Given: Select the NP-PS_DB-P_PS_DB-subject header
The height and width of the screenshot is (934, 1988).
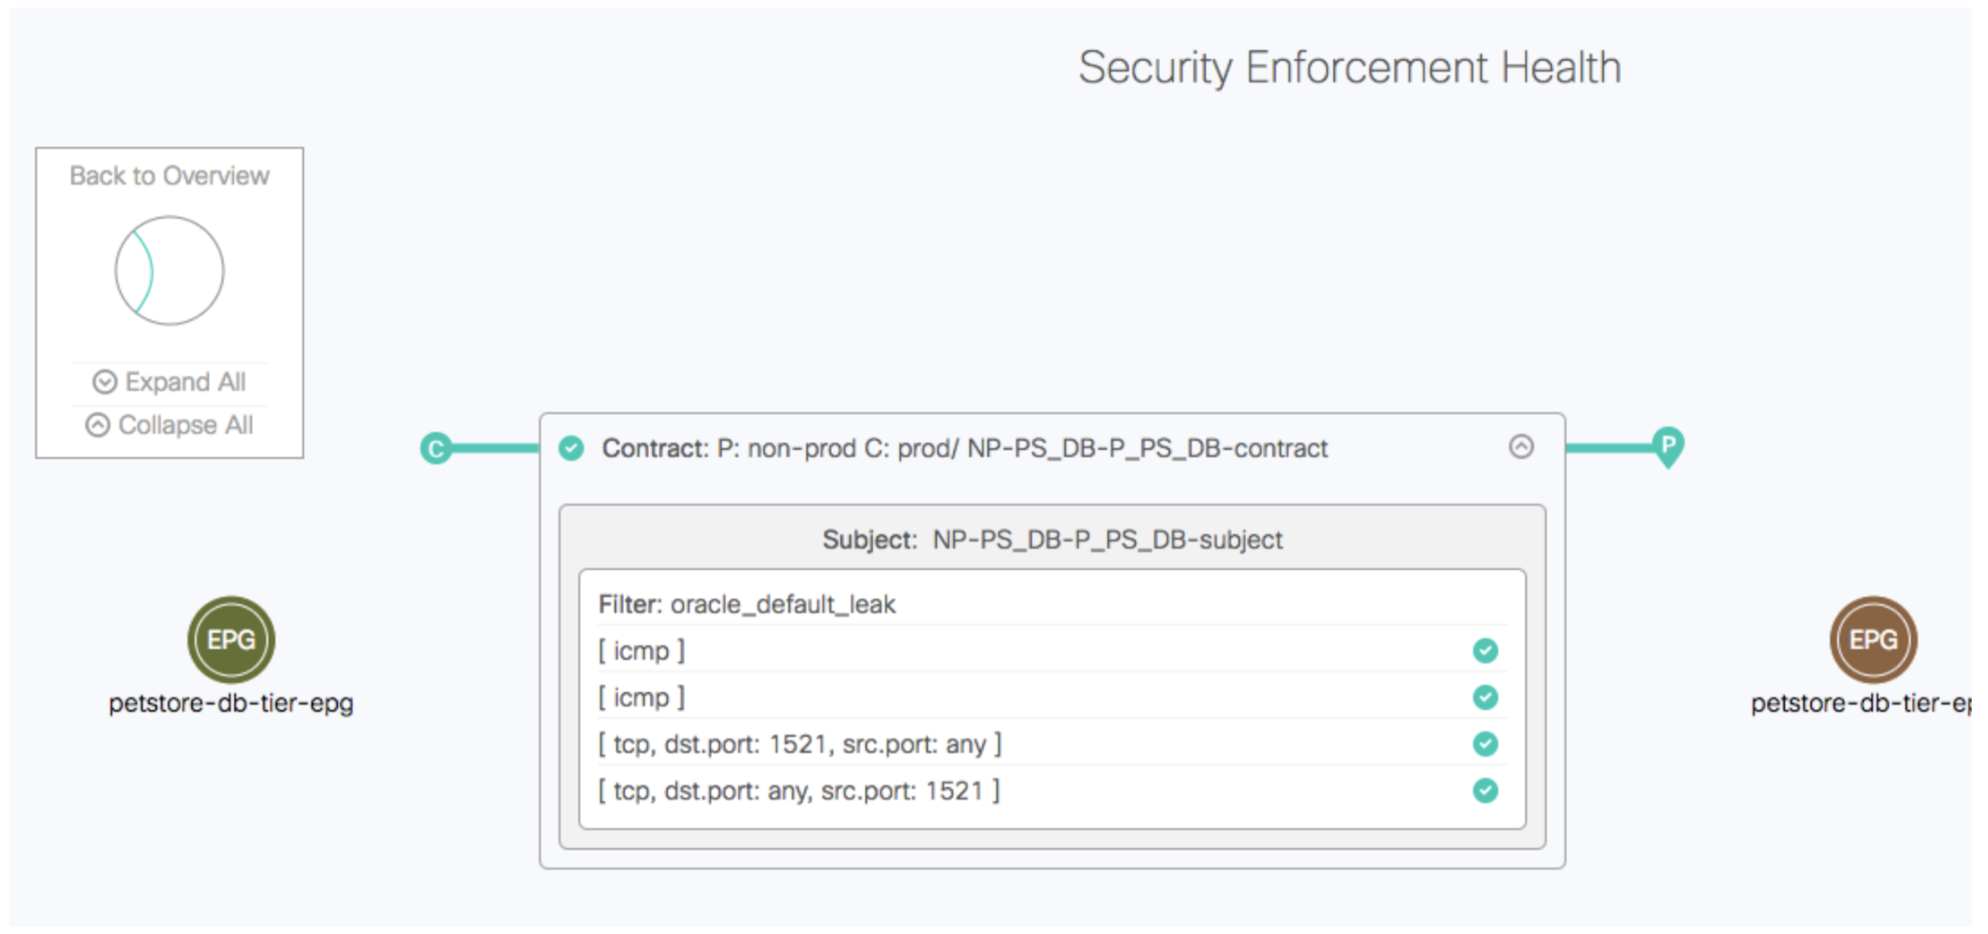Looking at the screenshot, I should [x=1052, y=540].
